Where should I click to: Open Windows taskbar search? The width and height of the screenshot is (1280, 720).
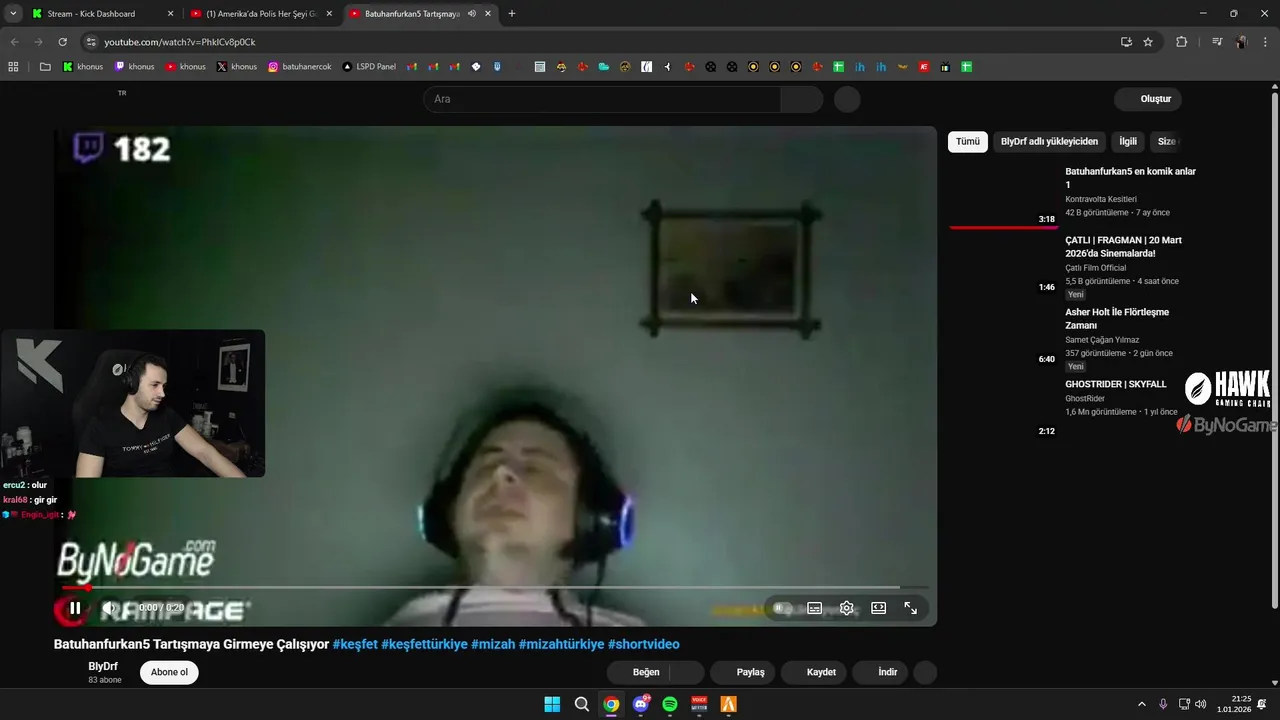tap(582, 704)
